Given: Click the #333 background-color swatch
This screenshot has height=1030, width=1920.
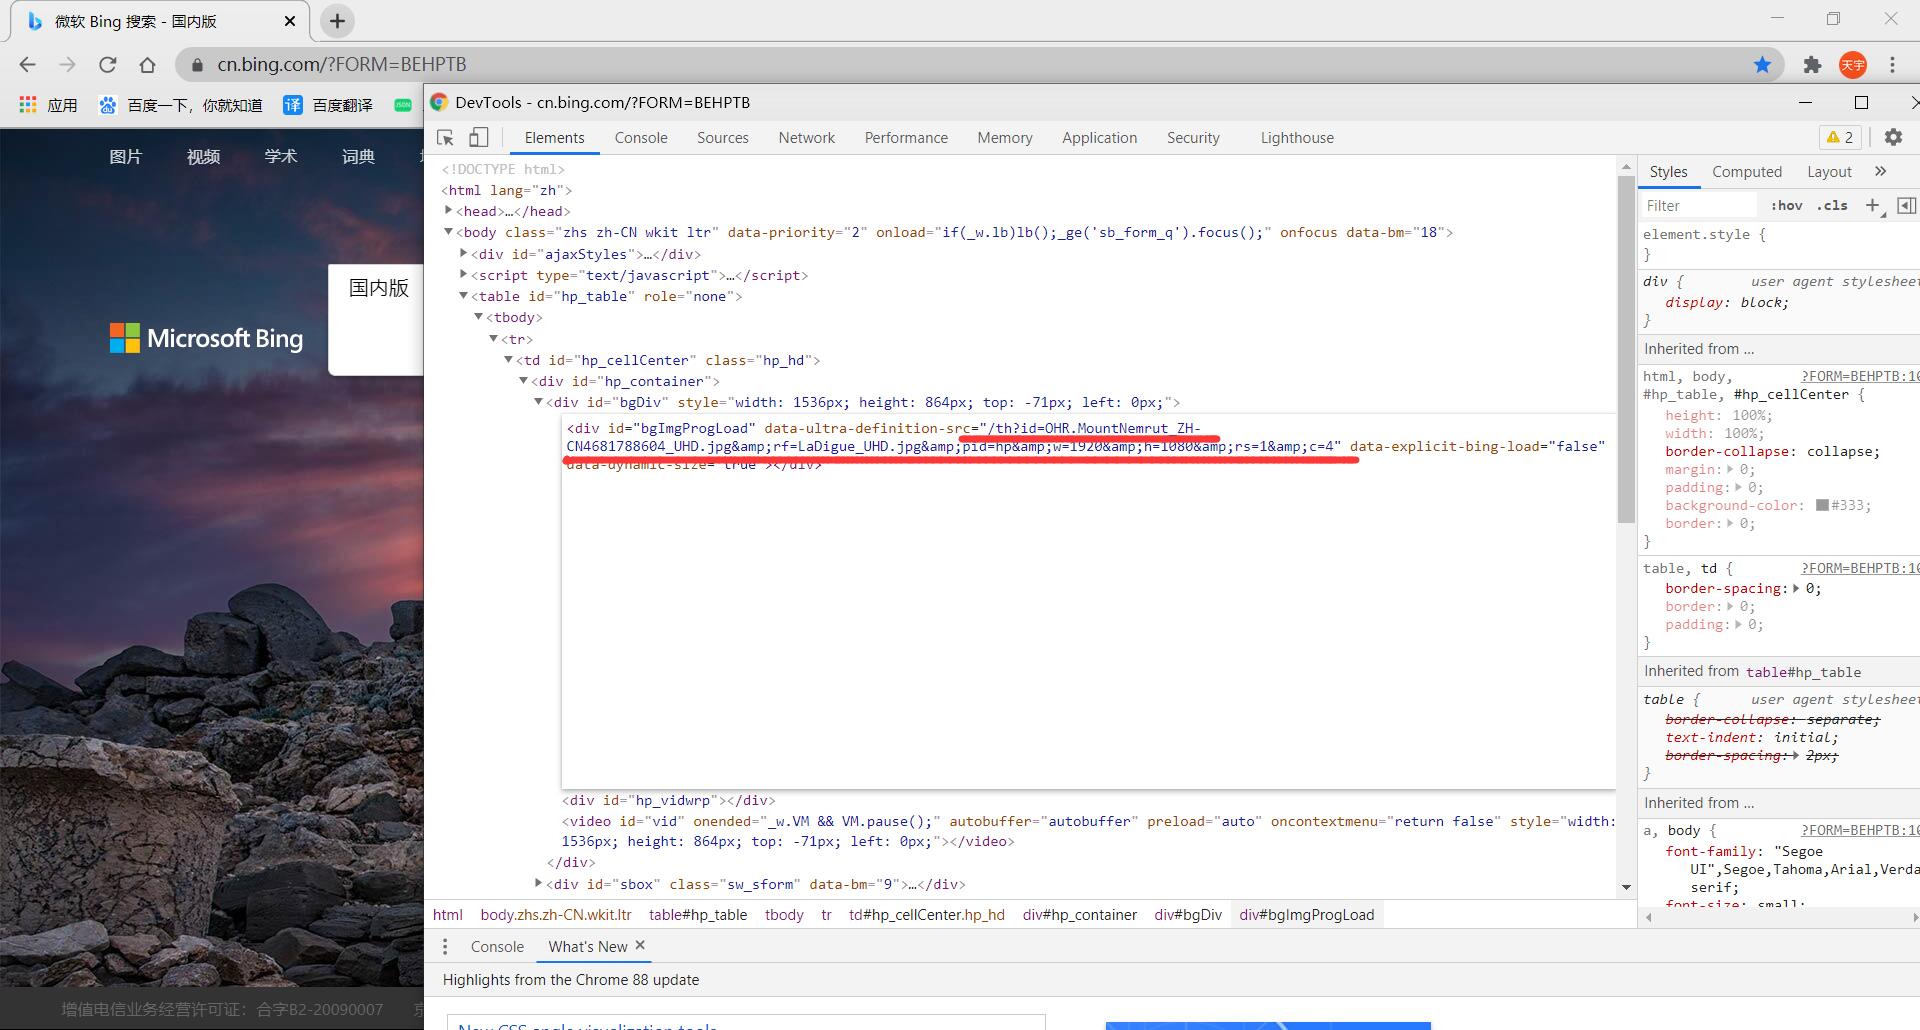Looking at the screenshot, I should (1822, 506).
